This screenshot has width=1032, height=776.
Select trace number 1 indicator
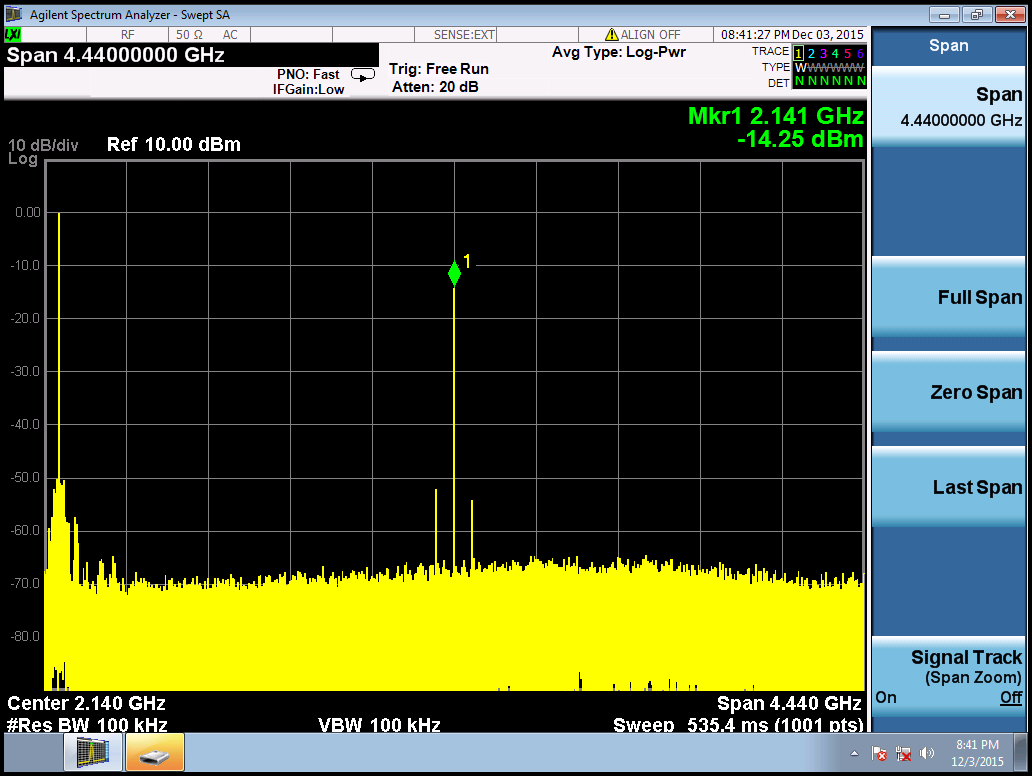798,53
